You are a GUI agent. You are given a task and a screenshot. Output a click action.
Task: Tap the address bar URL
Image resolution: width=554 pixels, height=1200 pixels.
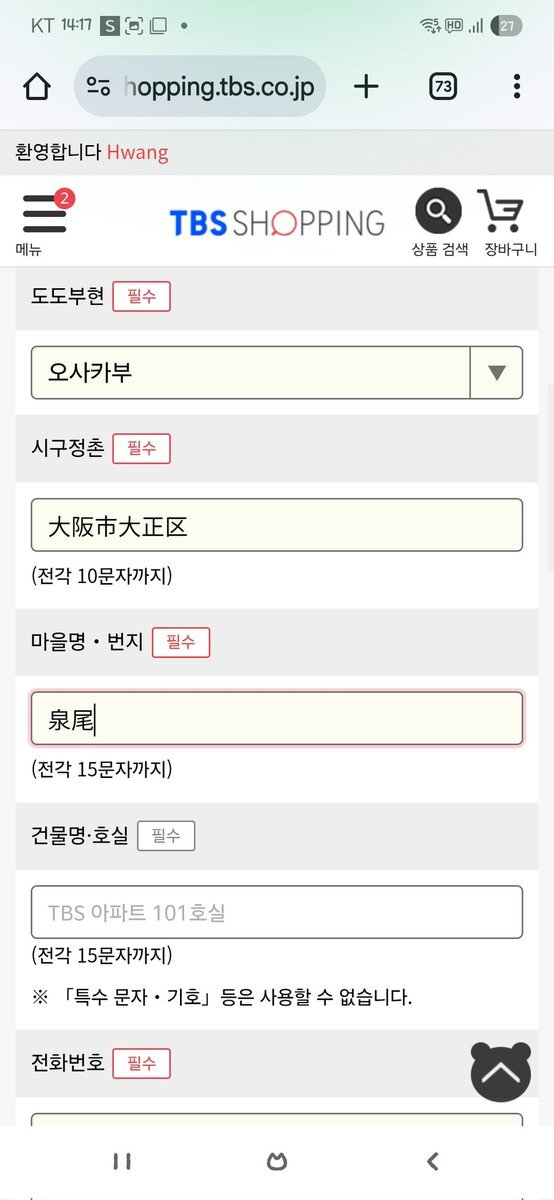click(x=219, y=87)
